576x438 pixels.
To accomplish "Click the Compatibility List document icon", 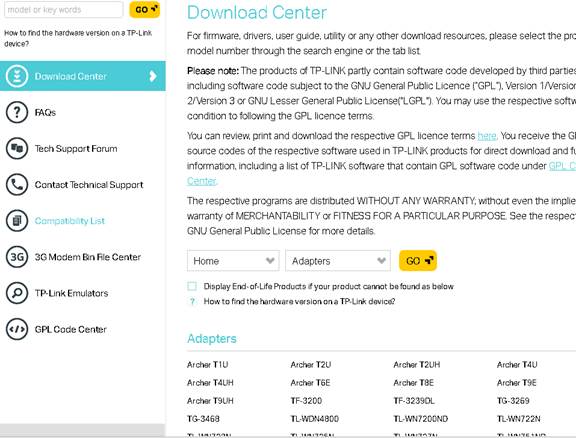I will tap(17, 221).
